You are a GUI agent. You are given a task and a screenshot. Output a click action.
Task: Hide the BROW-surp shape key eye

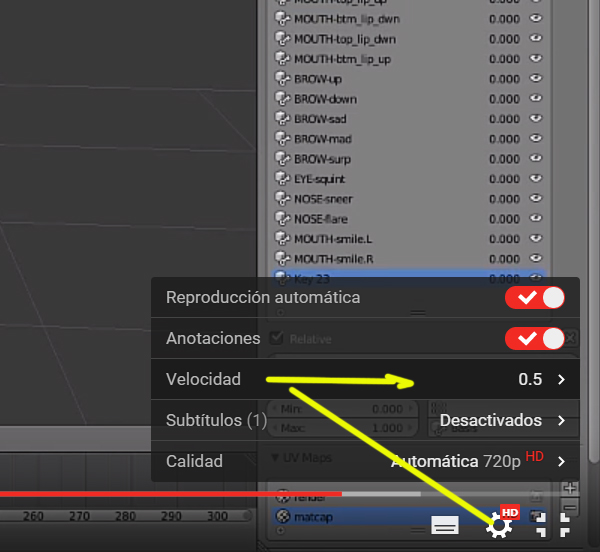coord(536,158)
